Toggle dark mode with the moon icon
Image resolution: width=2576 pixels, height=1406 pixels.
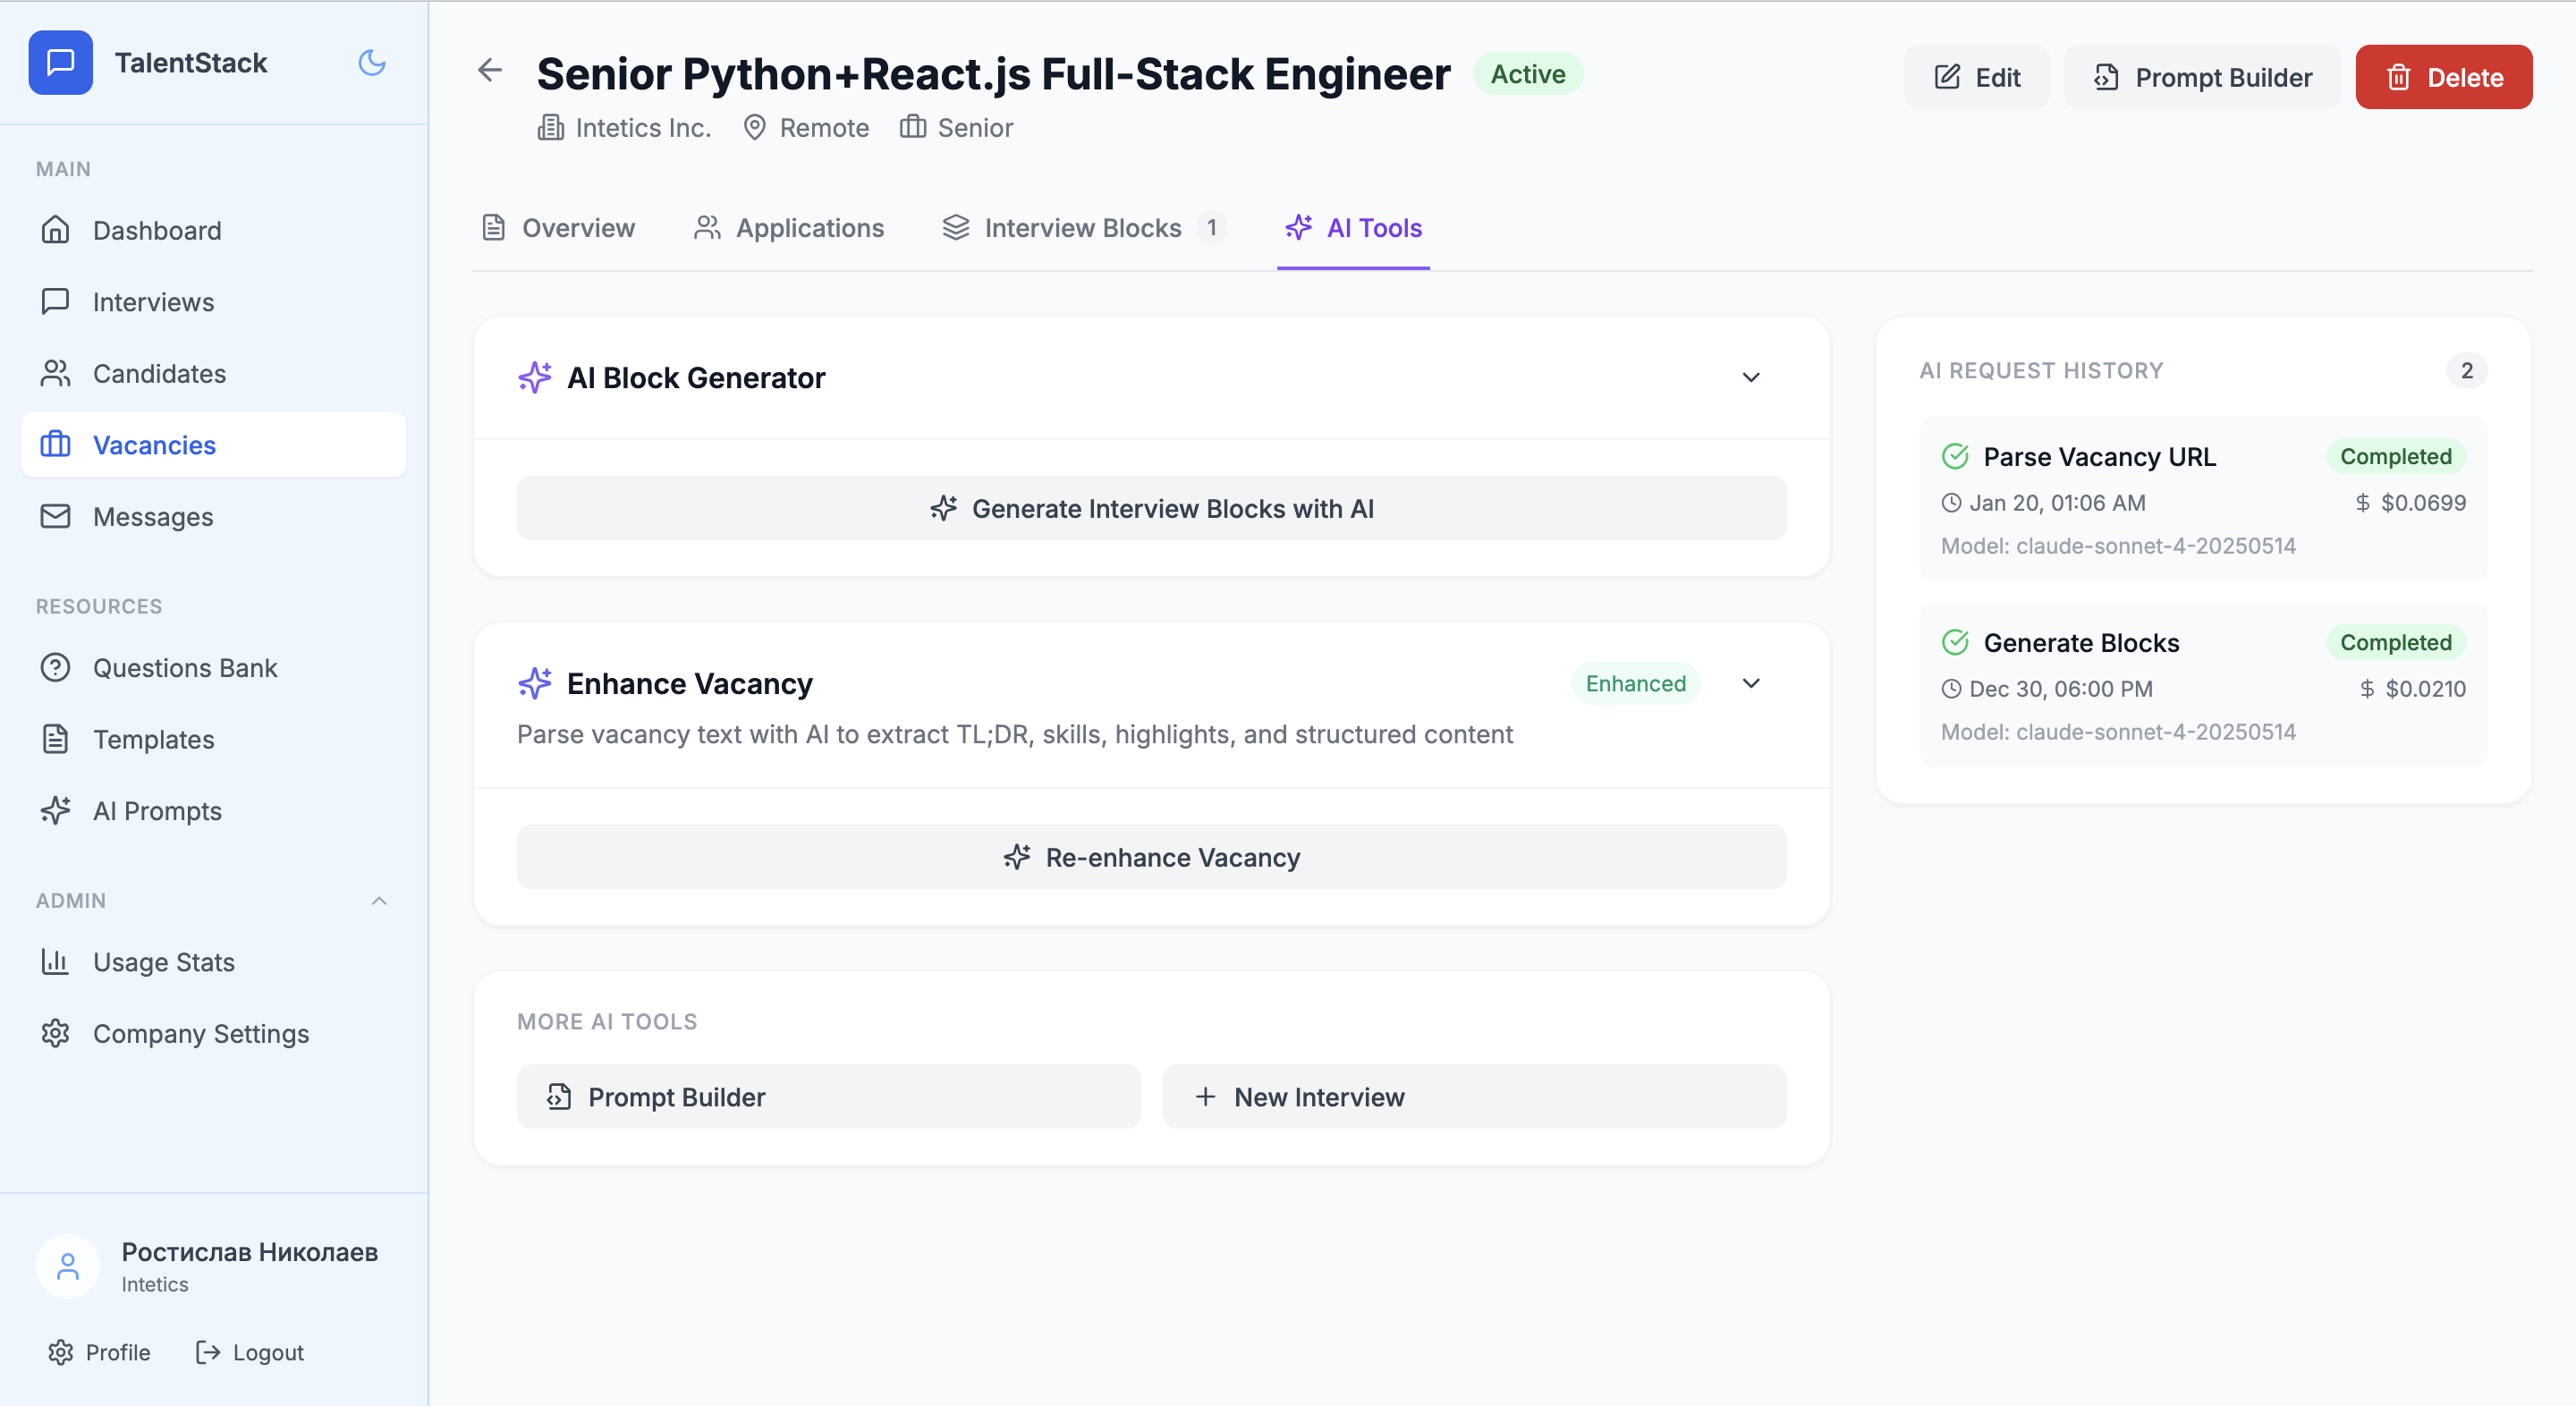click(x=371, y=62)
